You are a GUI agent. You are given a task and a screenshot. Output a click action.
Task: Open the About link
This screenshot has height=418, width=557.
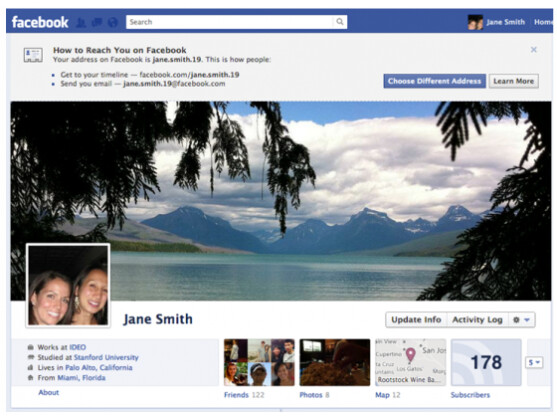pos(49,392)
